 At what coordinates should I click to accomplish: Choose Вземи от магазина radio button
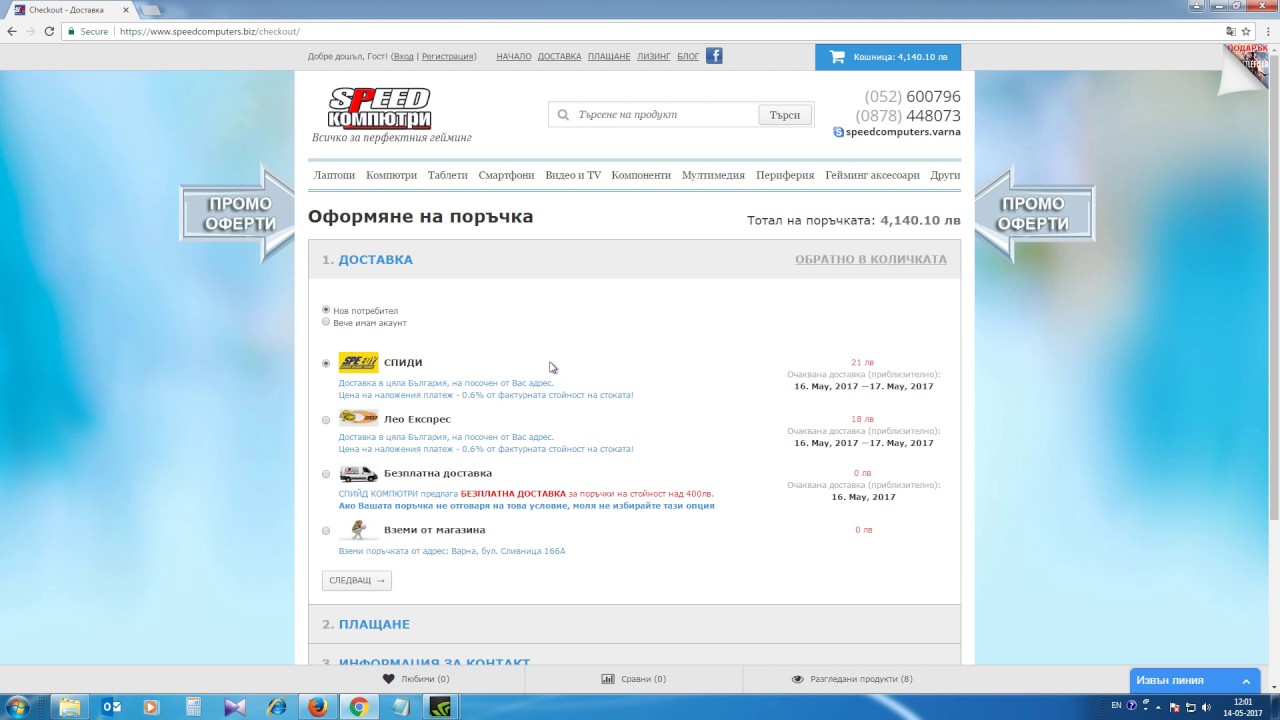pos(326,531)
